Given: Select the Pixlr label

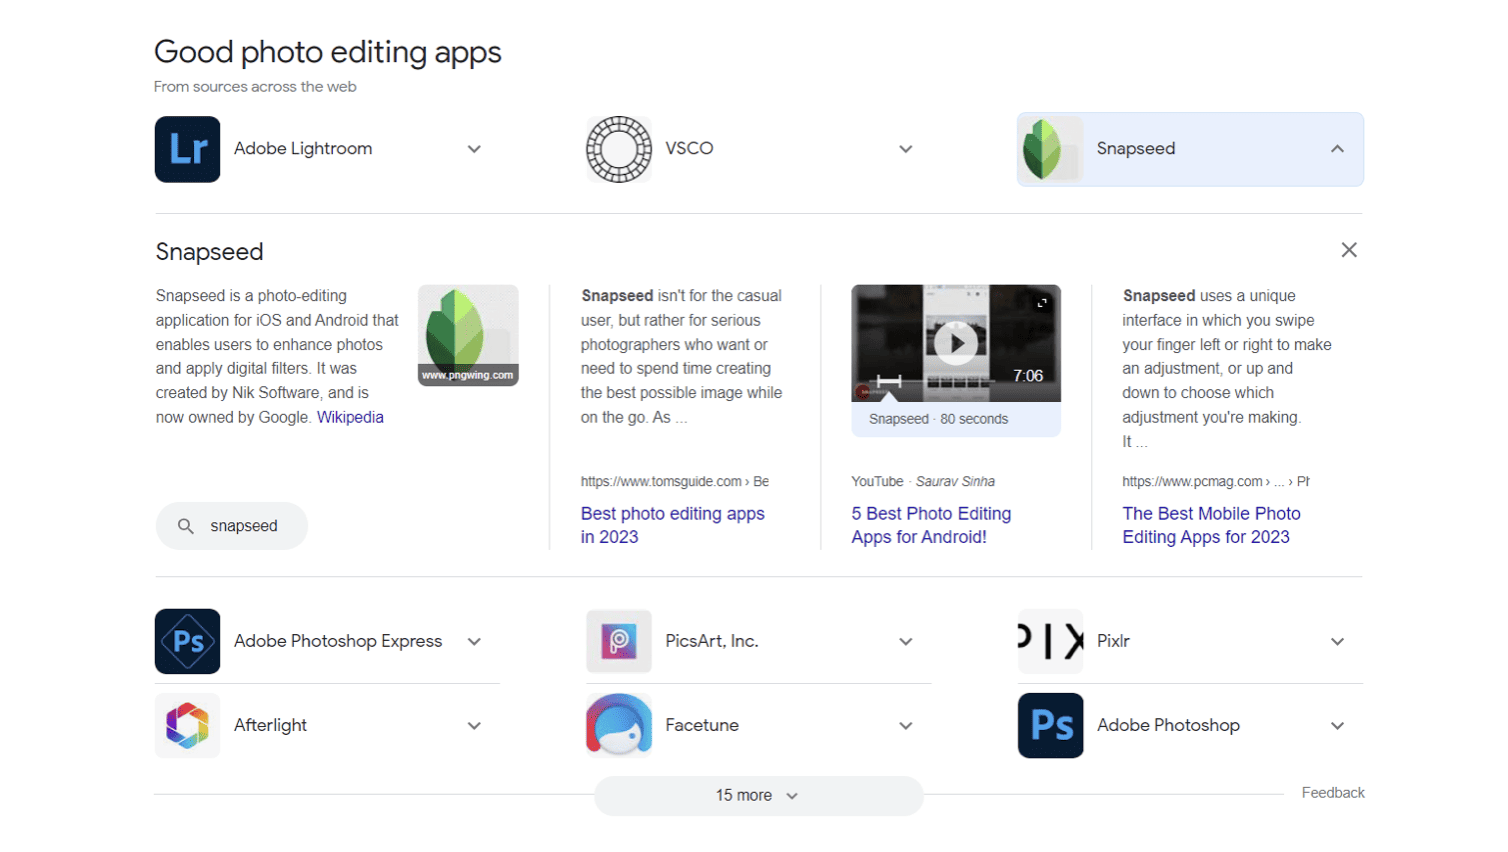Looking at the screenshot, I should click(1113, 641).
